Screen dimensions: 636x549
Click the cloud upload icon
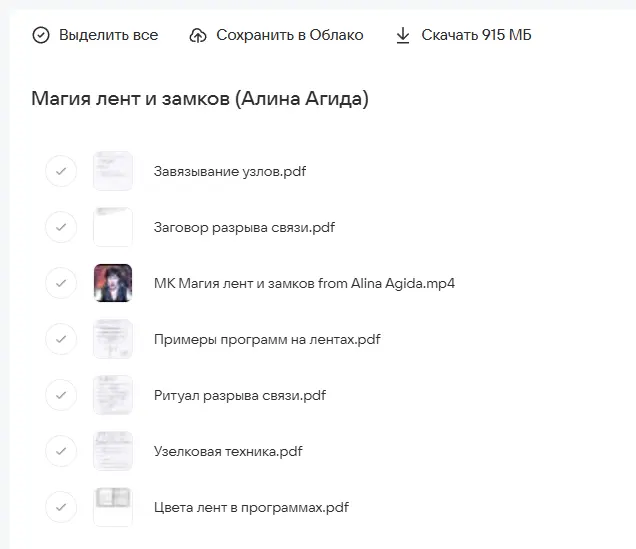[x=198, y=35]
